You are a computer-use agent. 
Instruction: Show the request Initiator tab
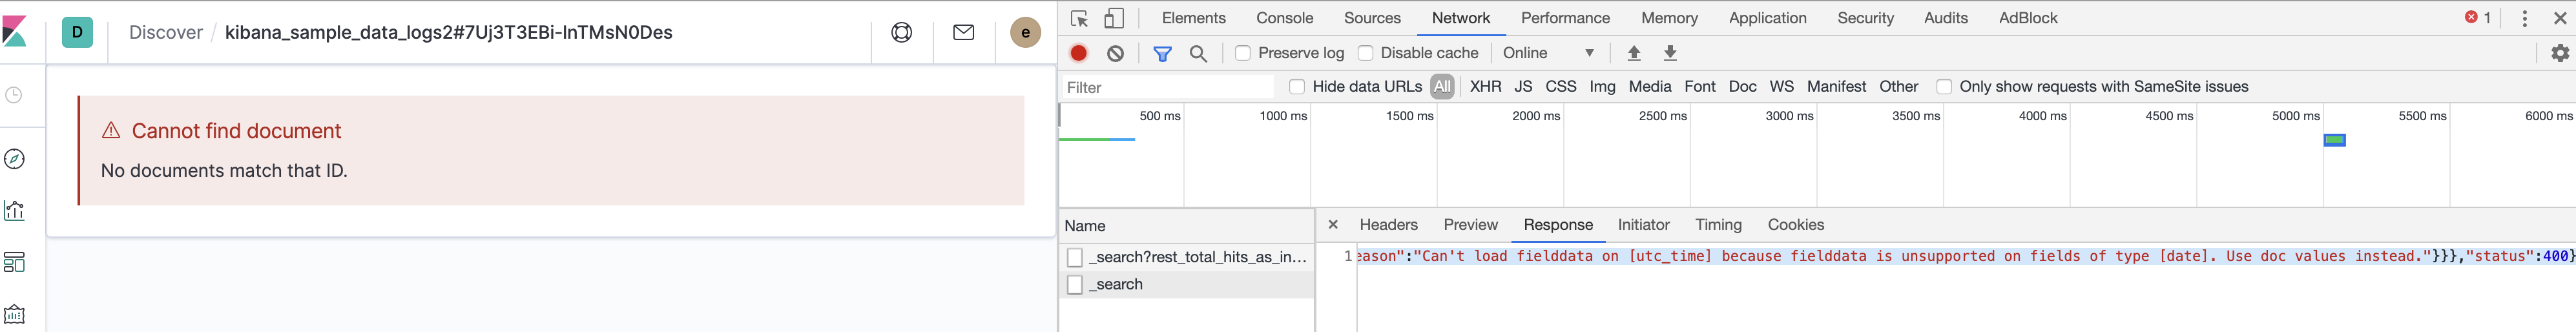coord(1643,225)
